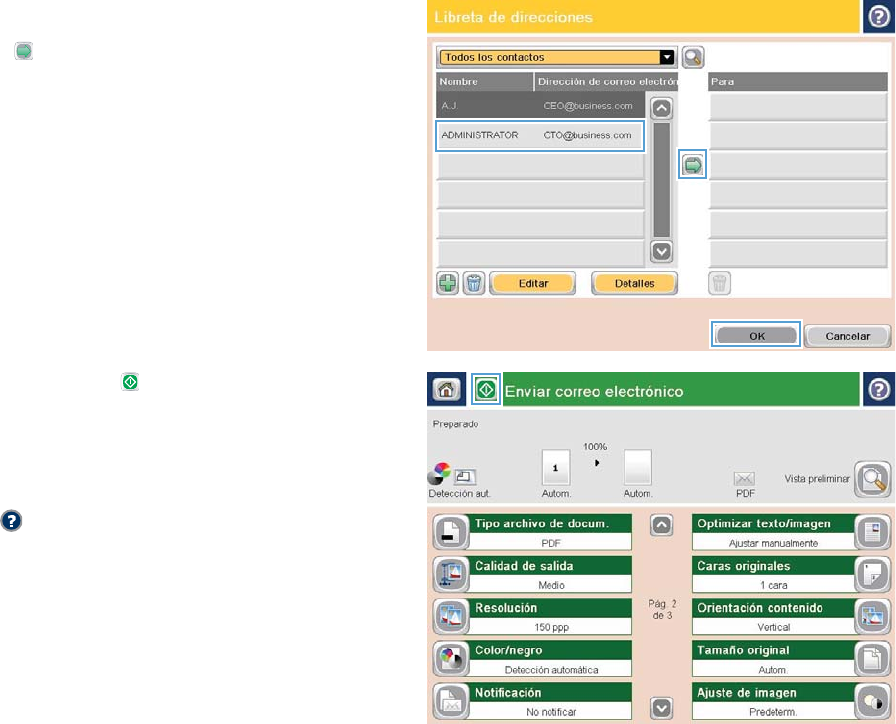Screen dimensions: 896x724
Task: Click the Orientación contenido icon
Action: 873,617
